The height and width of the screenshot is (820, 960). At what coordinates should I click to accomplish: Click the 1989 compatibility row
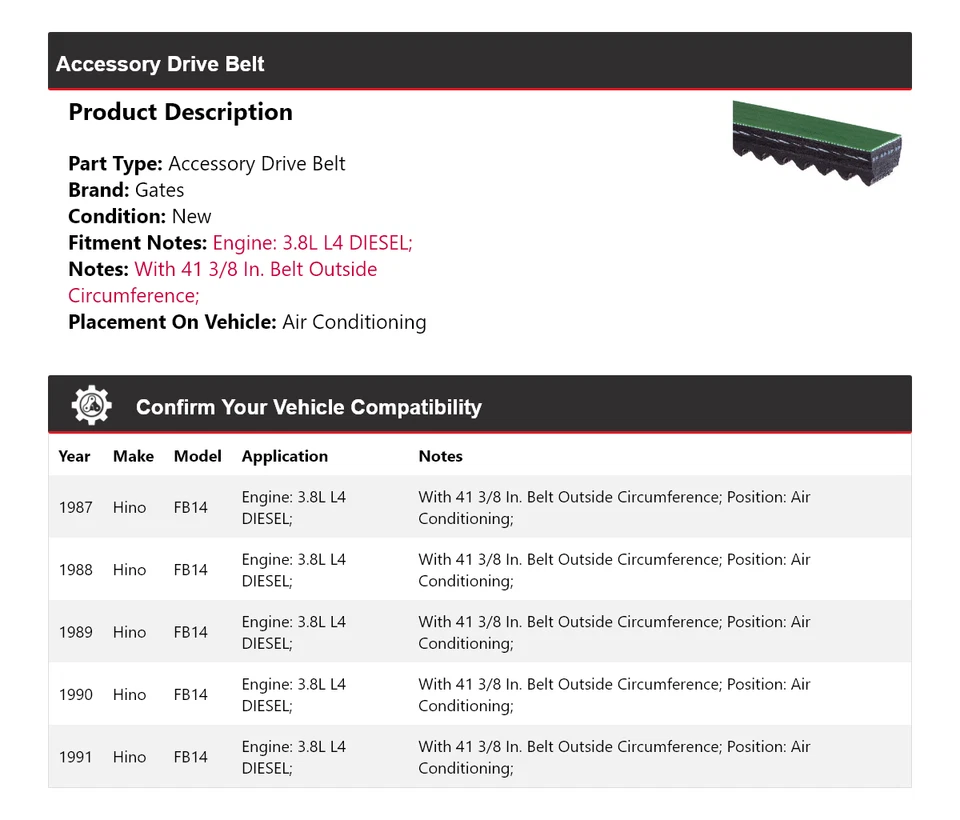(479, 632)
